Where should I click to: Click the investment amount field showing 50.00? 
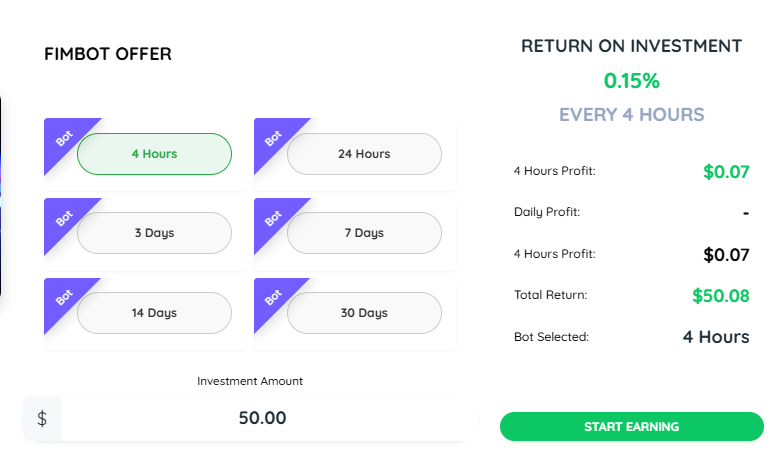(x=262, y=418)
